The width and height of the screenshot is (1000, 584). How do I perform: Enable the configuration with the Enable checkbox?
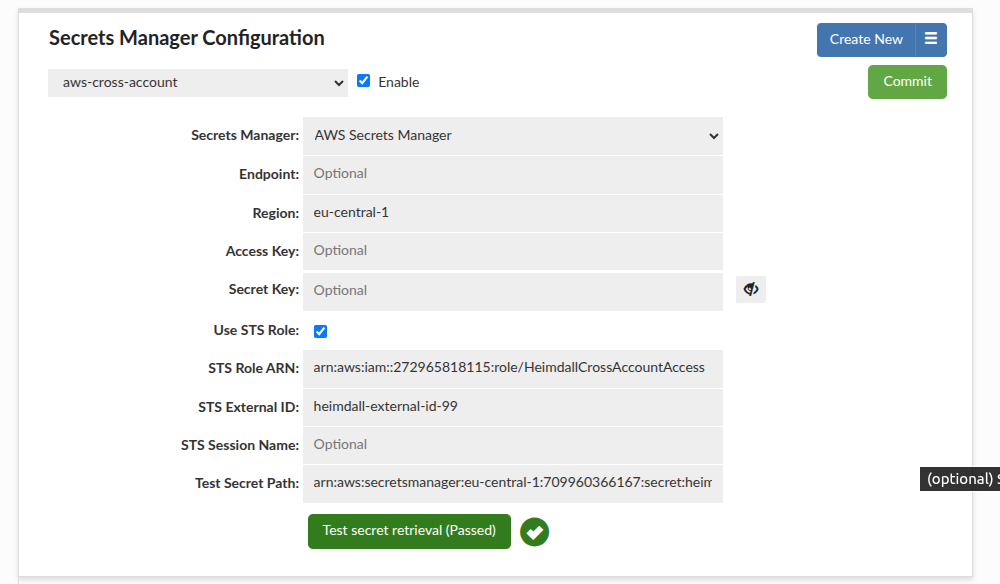click(363, 81)
